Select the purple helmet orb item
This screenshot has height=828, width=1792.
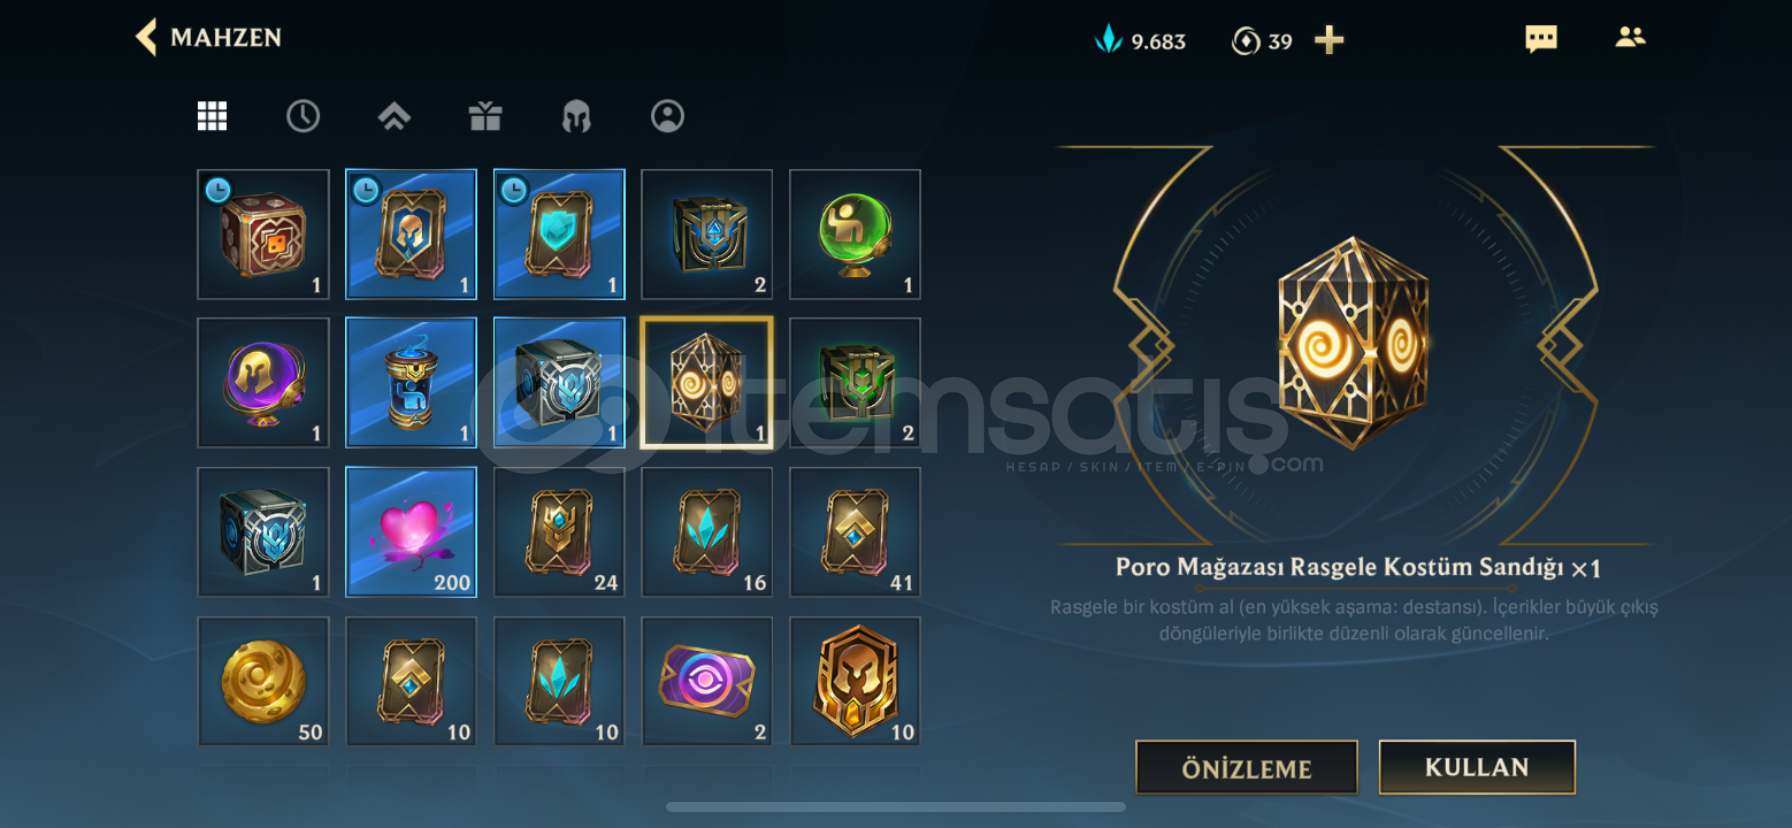[263, 383]
